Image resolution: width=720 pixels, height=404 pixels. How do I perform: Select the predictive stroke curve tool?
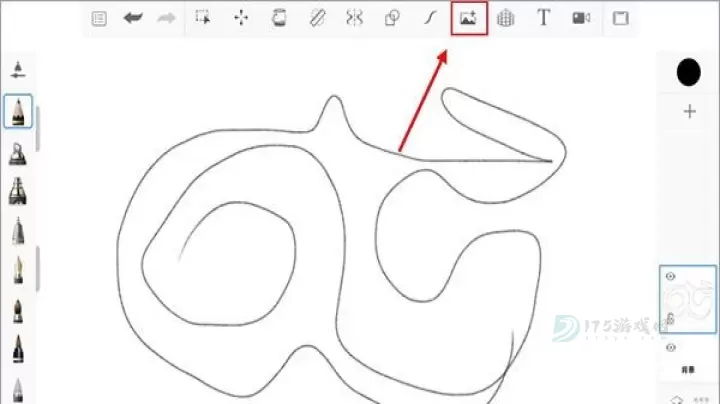(x=430, y=18)
